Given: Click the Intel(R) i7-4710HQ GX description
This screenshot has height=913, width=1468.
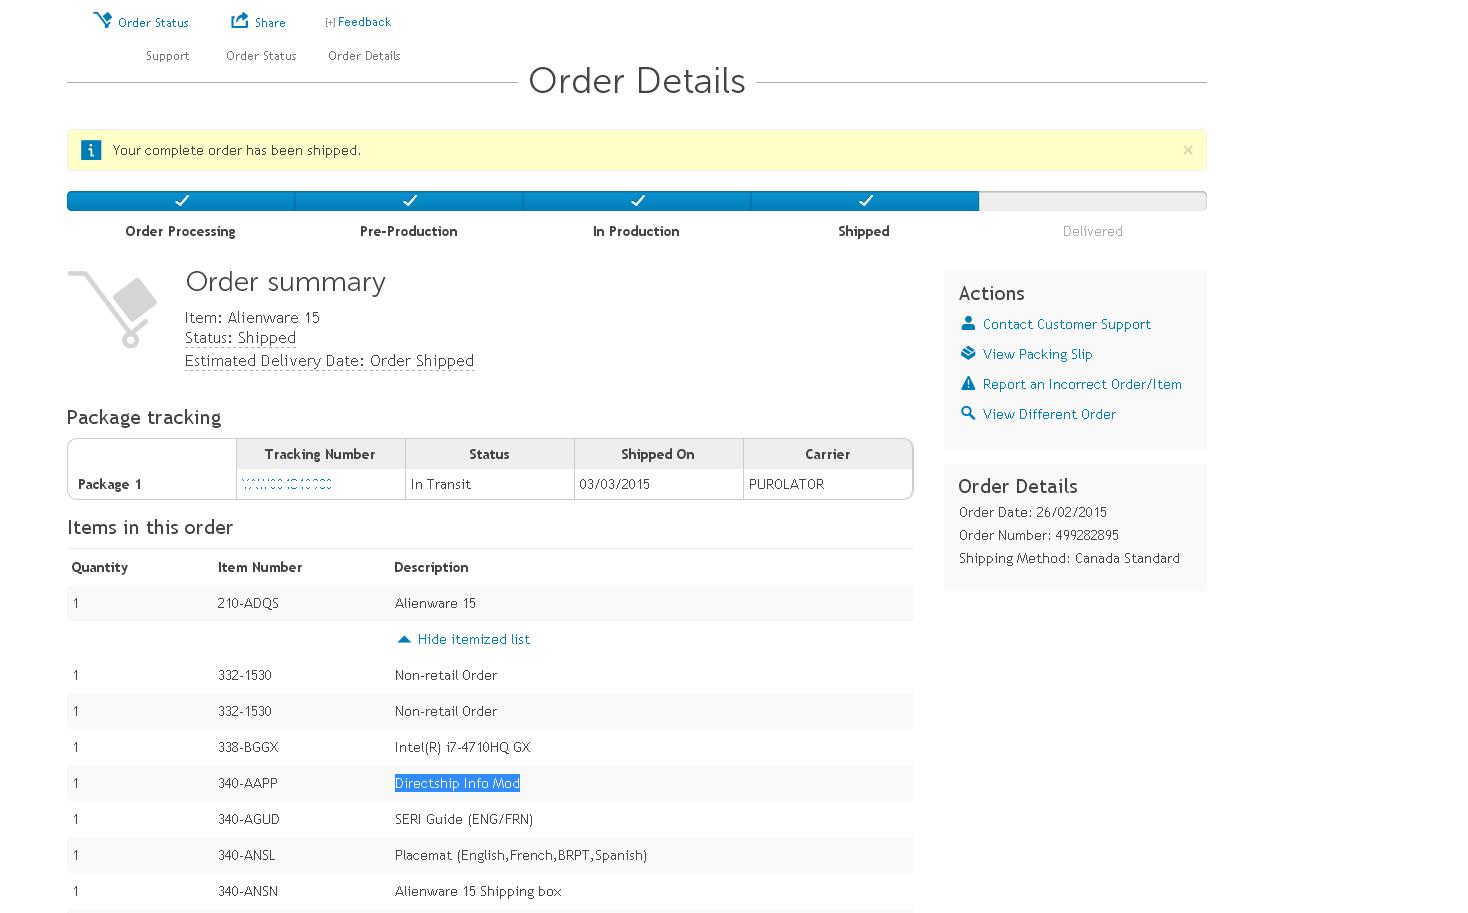Looking at the screenshot, I should click(462, 747).
